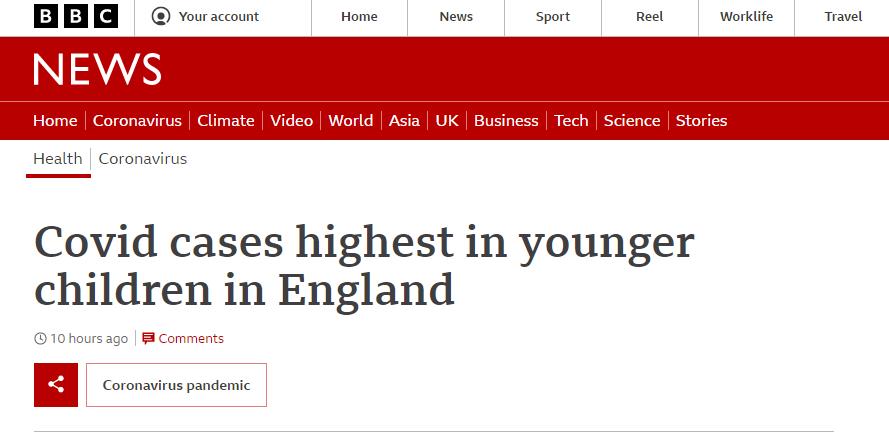889x444 pixels.
Task: Open the top bar News link
Action: 456,17
